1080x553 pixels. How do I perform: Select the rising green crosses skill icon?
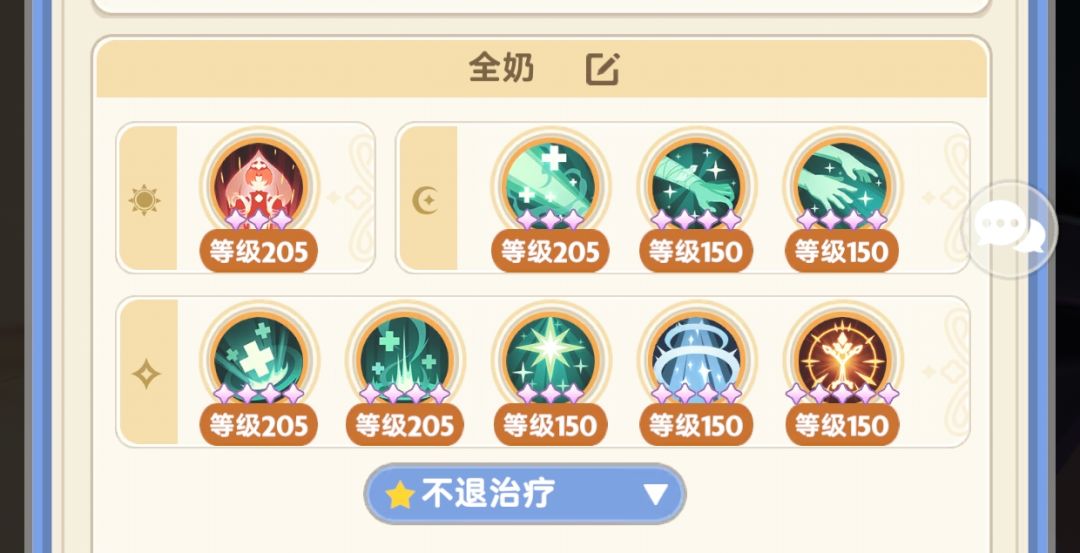point(404,359)
